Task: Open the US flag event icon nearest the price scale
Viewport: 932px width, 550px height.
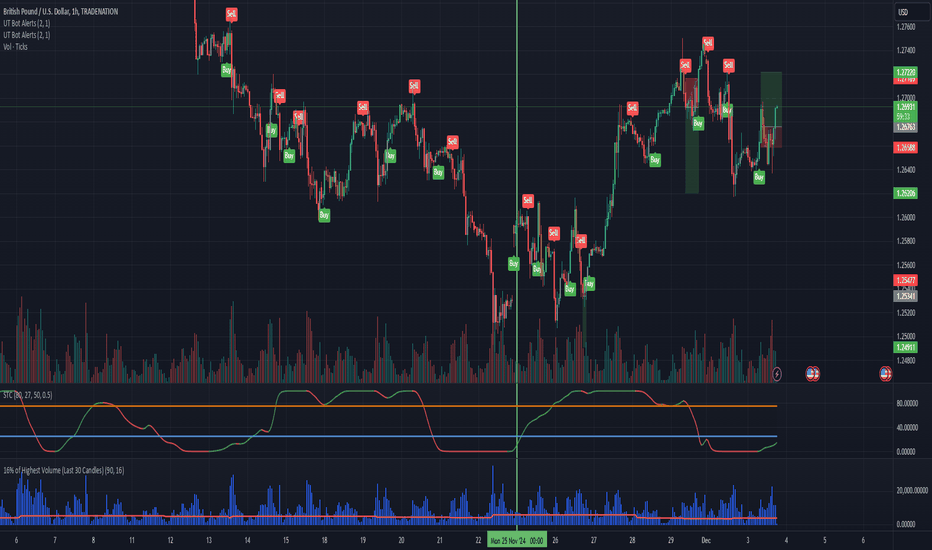Action: pyautogui.click(x=885, y=374)
